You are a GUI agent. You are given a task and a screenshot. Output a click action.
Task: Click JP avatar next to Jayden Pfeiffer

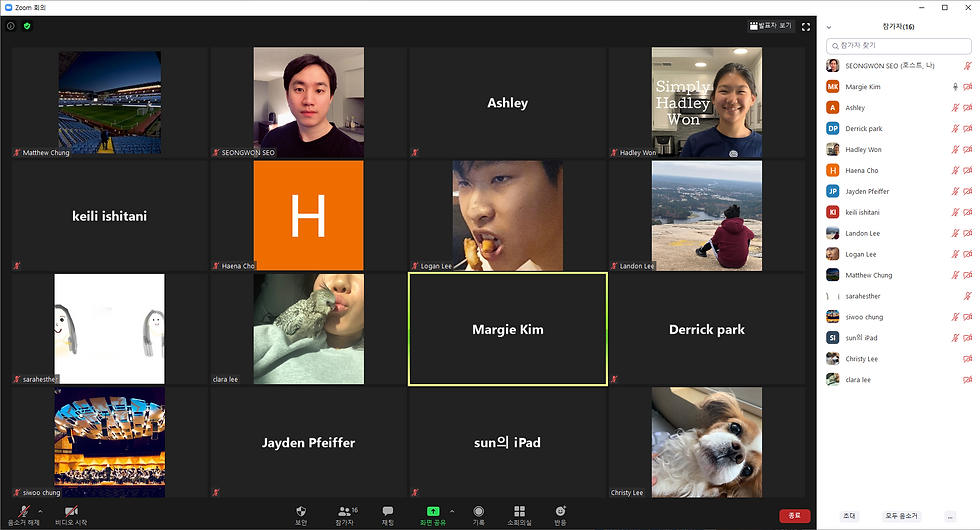[x=832, y=191]
